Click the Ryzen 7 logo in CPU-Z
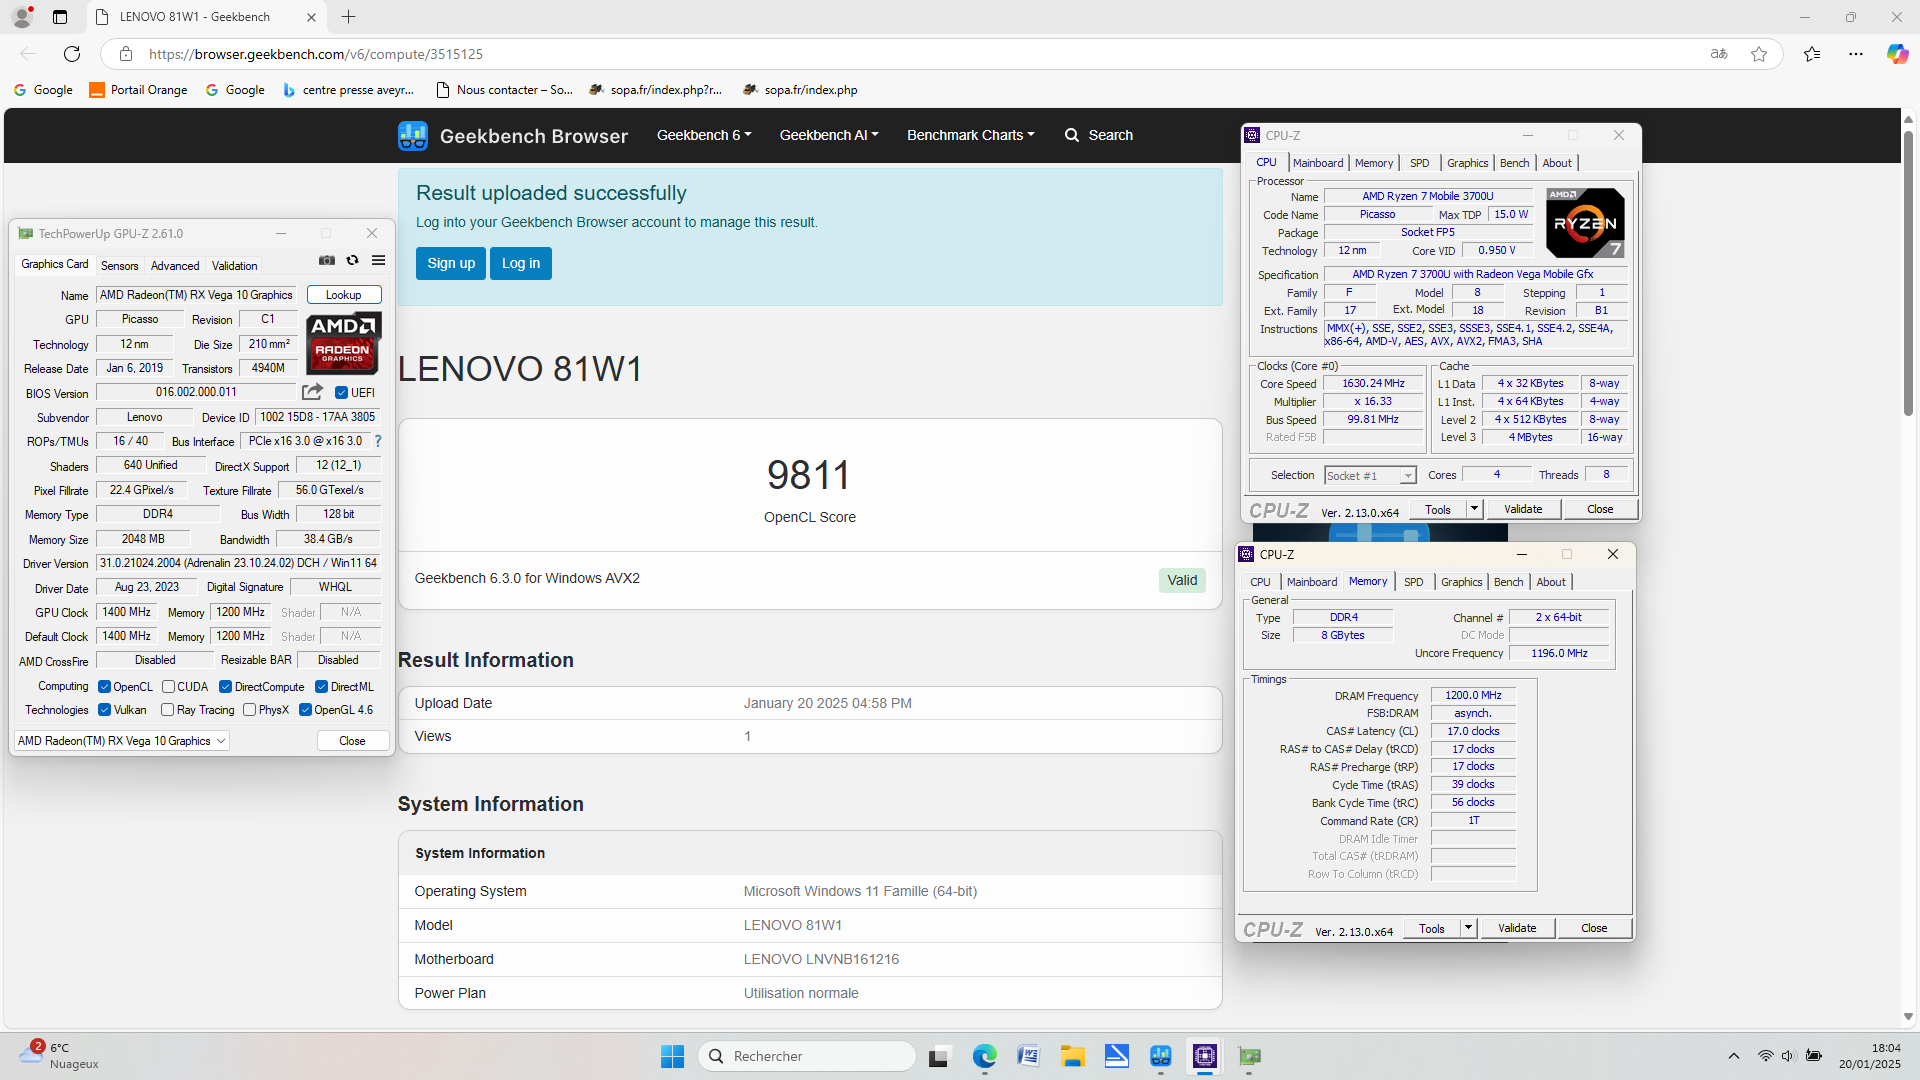 coord(1585,223)
